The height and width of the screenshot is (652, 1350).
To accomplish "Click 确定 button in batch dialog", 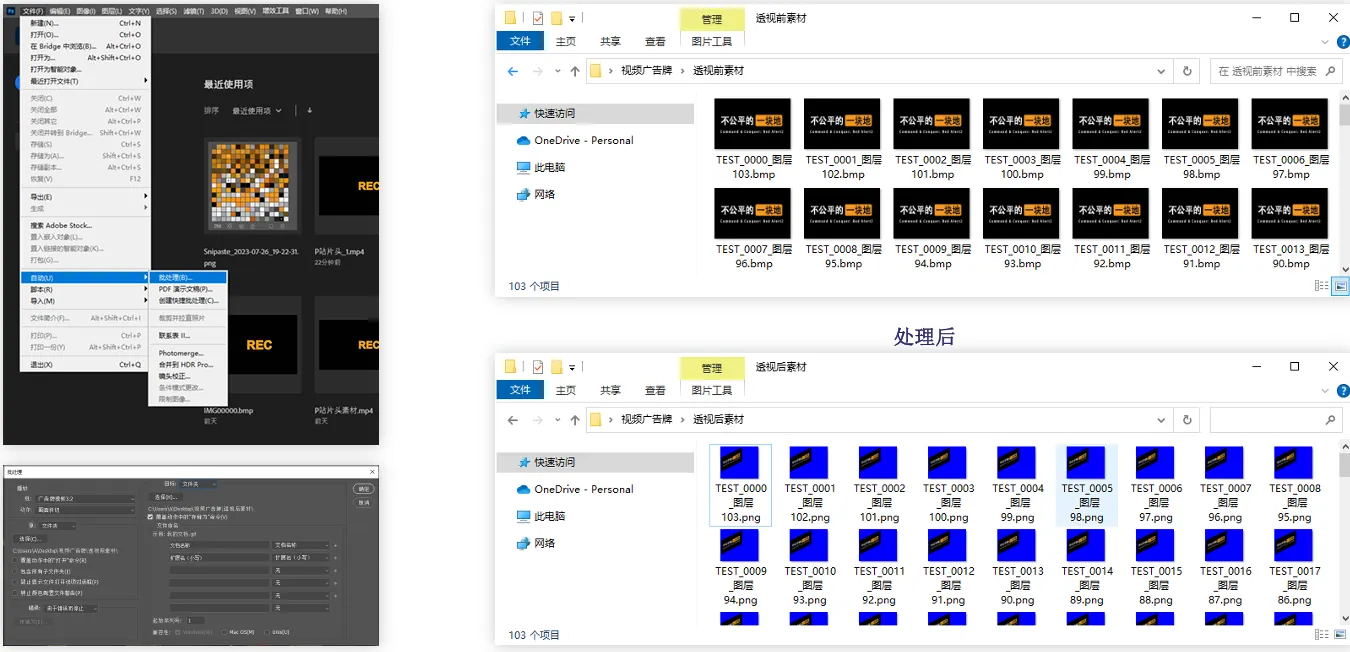I will point(364,489).
